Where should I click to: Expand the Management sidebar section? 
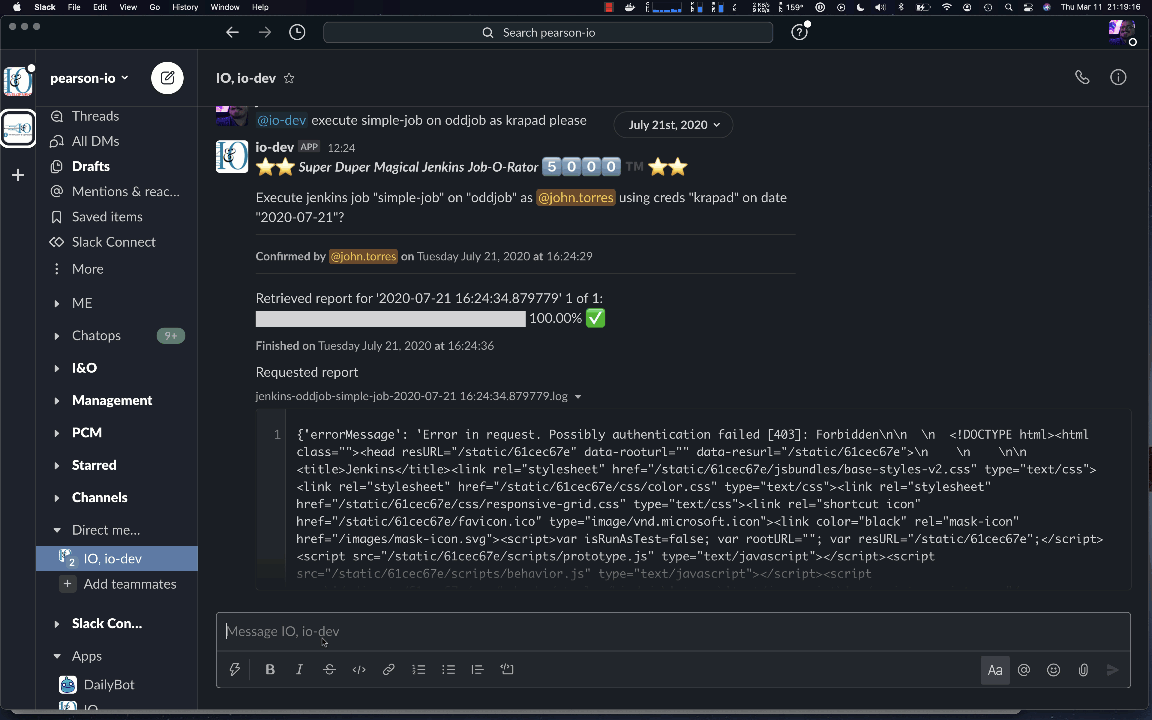(x=57, y=400)
